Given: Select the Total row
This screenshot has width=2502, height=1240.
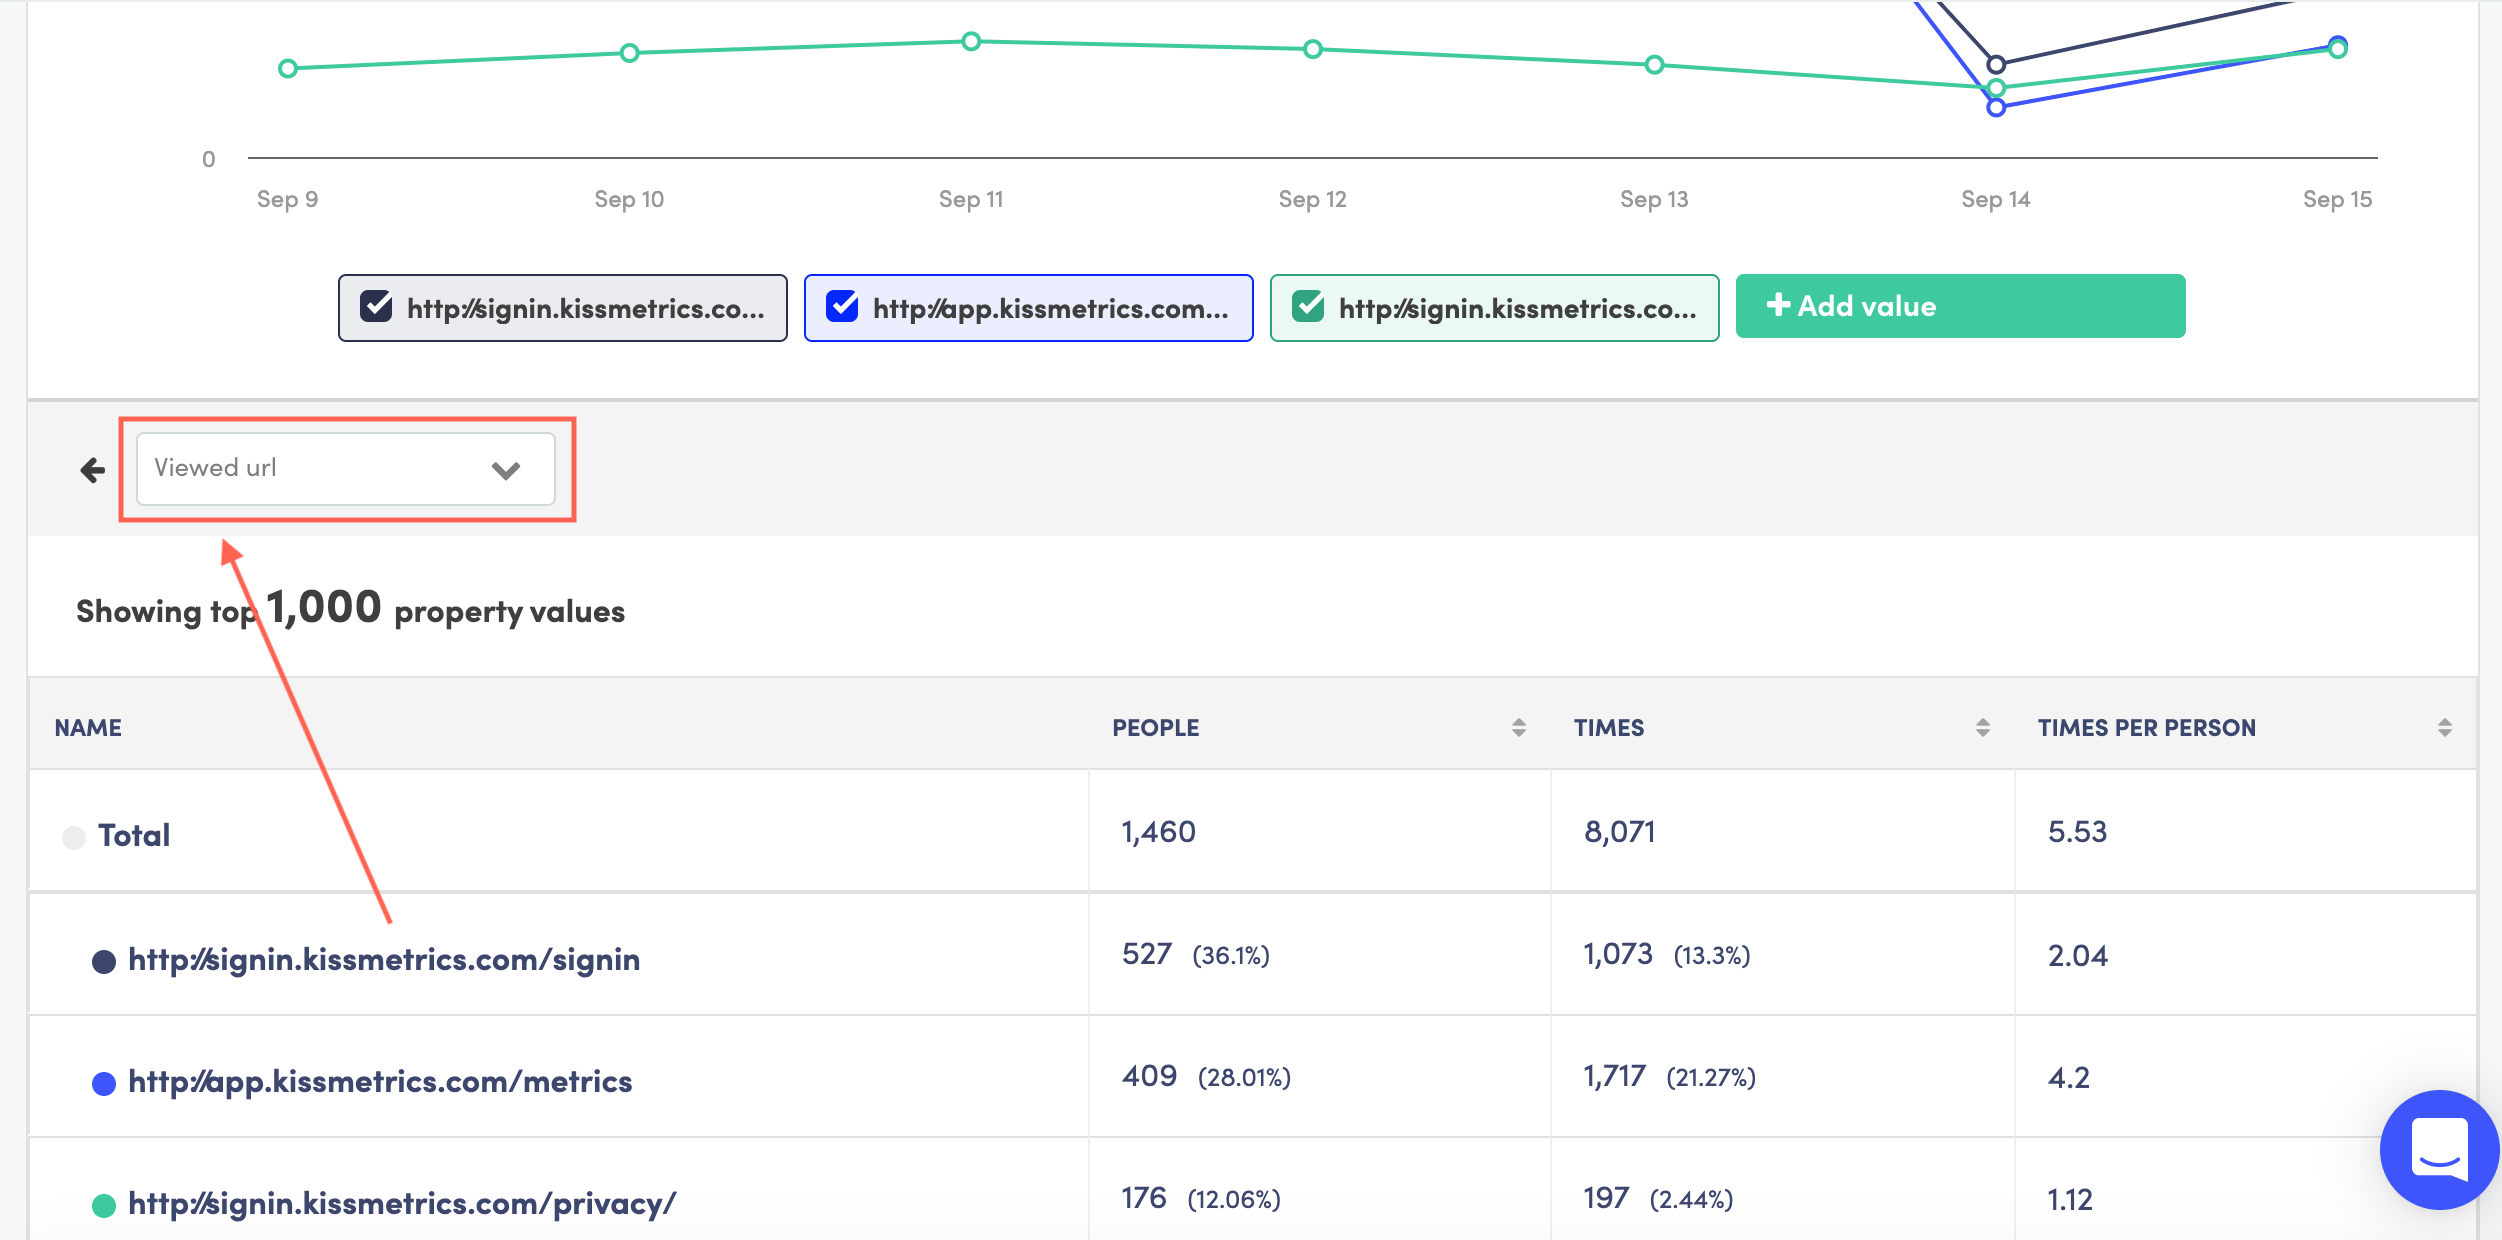Looking at the screenshot, I should pos(134,835).
